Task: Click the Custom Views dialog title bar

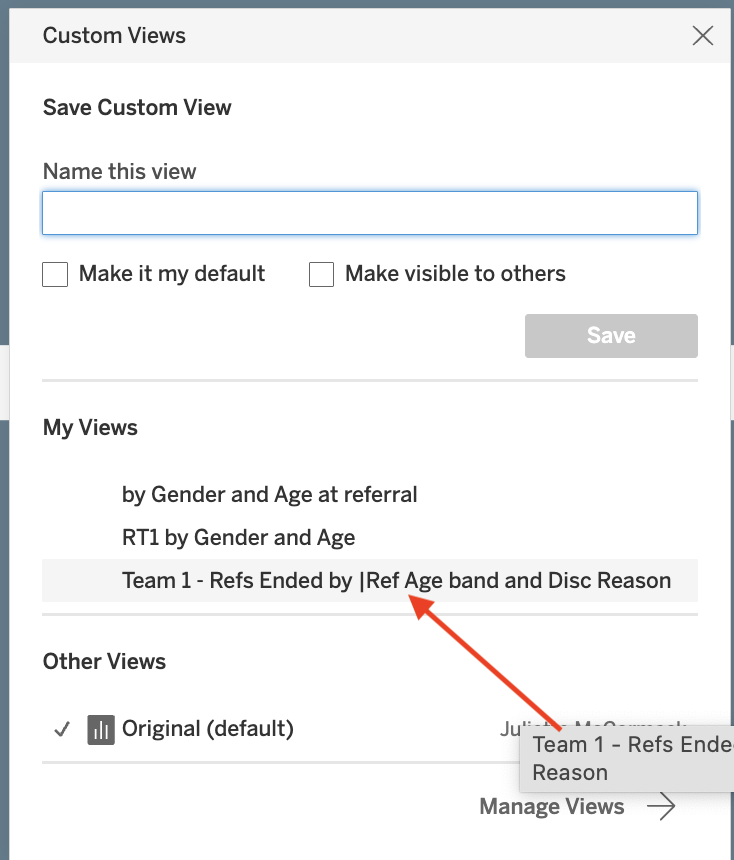Action: 350,36
